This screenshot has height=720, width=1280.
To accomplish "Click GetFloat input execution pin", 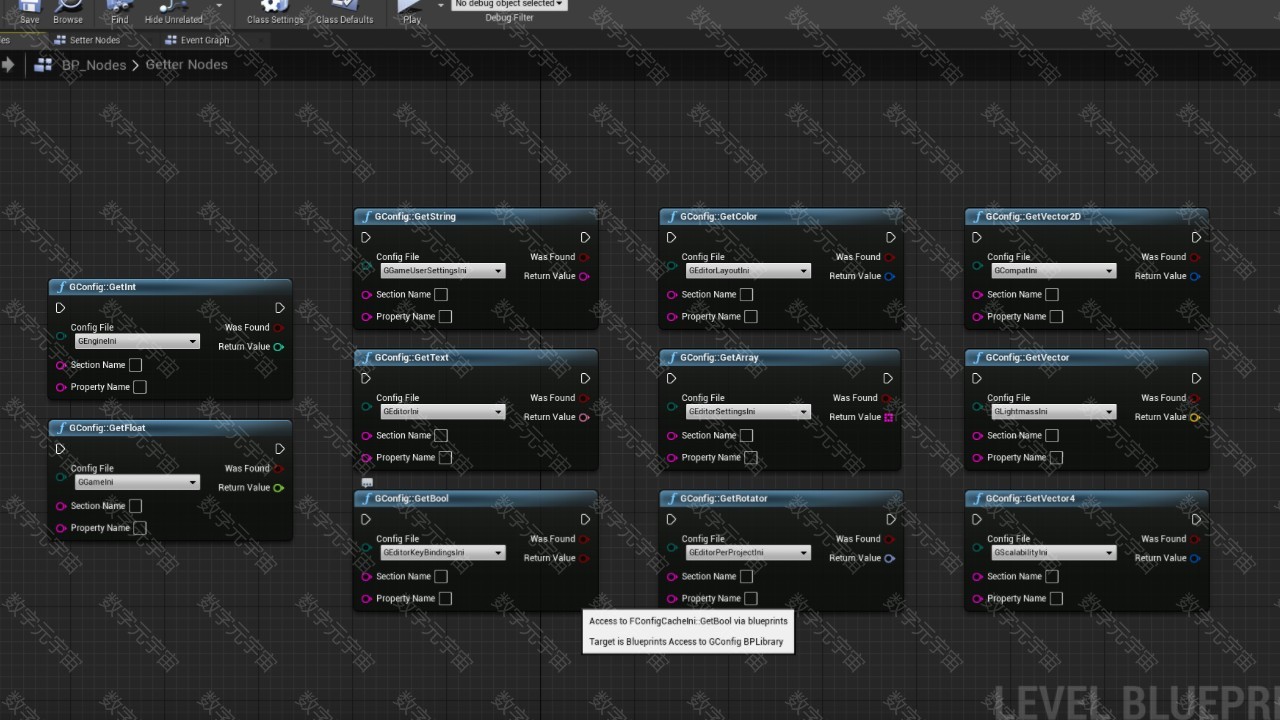I will pos(61,449).
